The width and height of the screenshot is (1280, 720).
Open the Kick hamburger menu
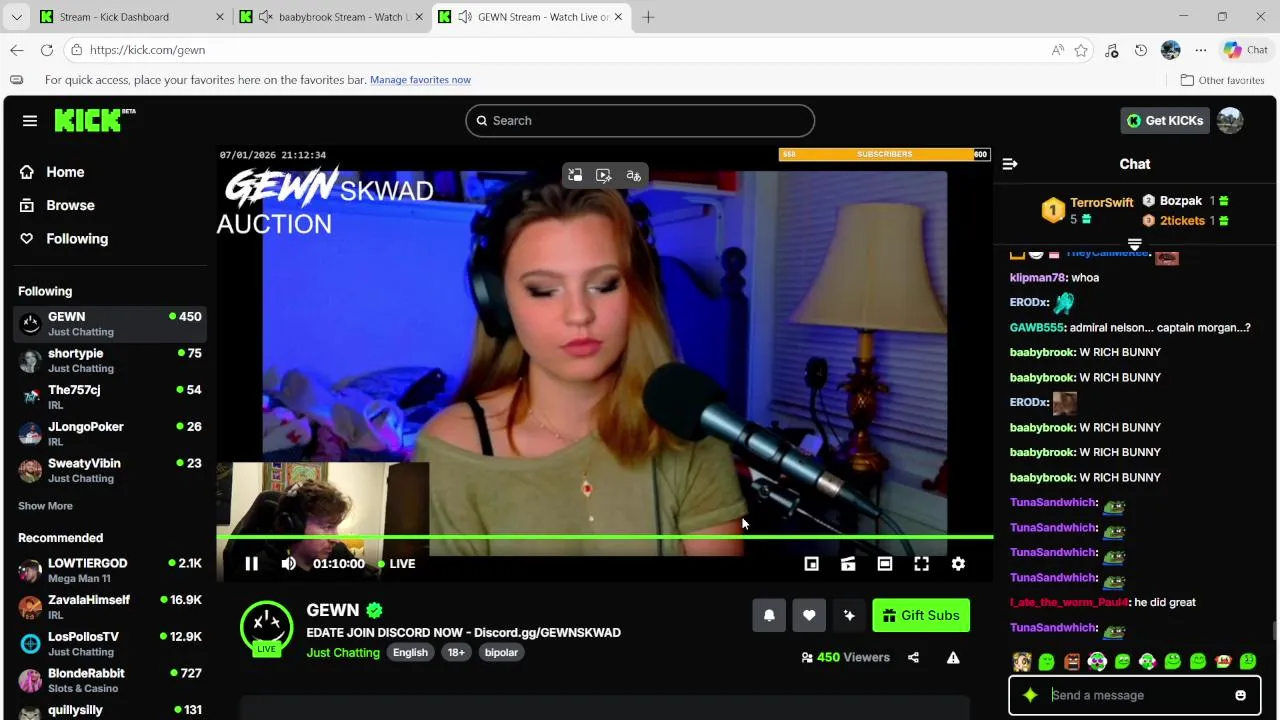[30, 121]
